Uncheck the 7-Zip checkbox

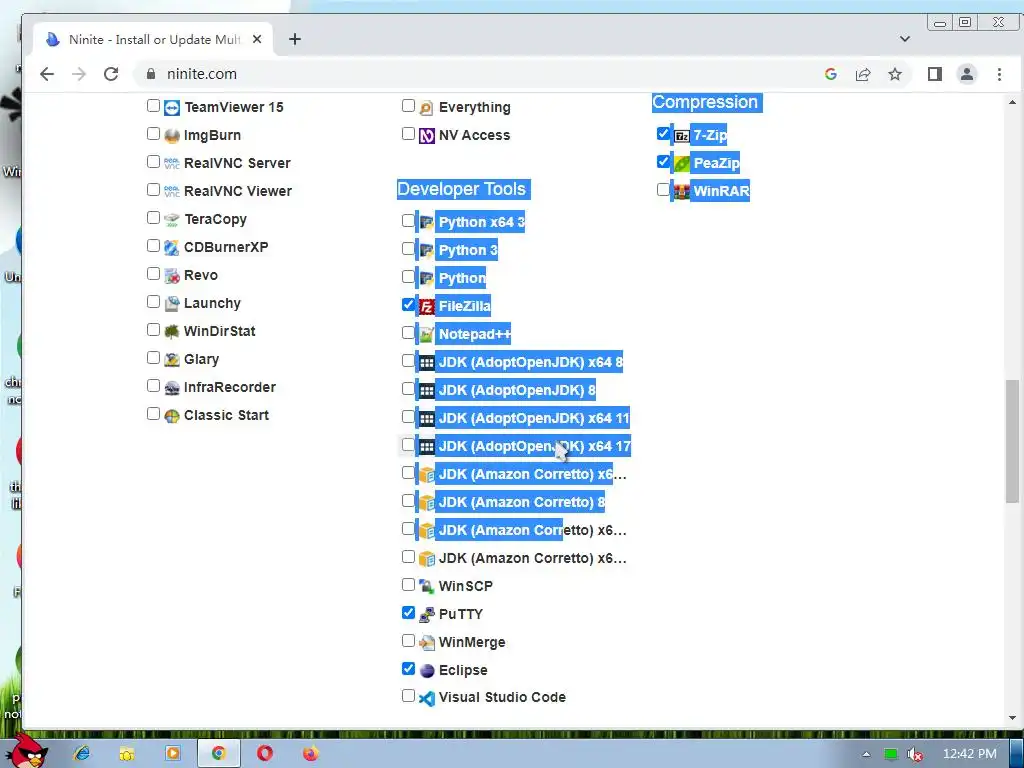[663, 133]
